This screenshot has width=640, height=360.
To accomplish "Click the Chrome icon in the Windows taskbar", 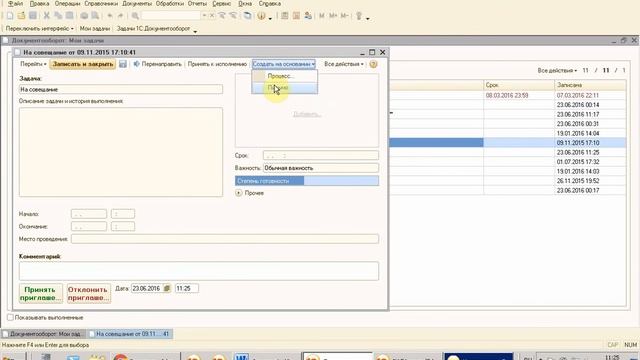I will [120, 357].
